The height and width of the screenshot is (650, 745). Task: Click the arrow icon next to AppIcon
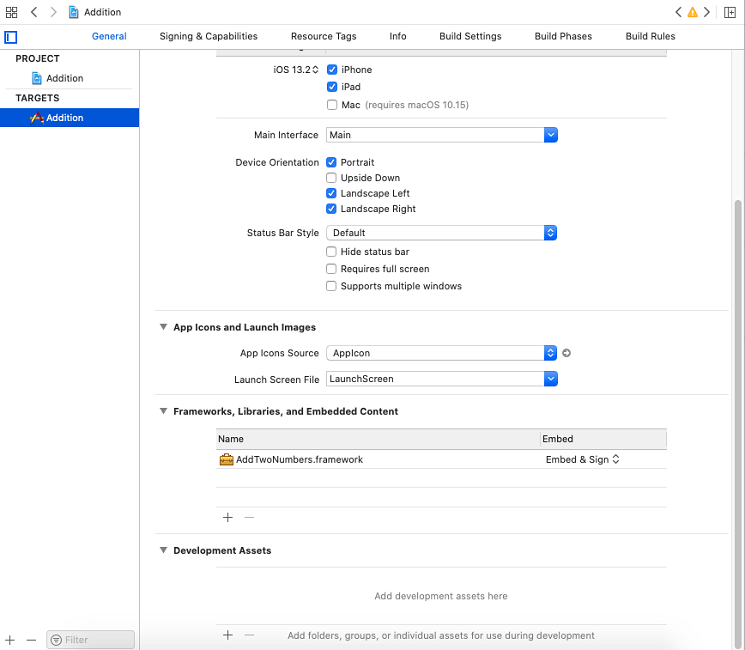(x=566, y=353)
